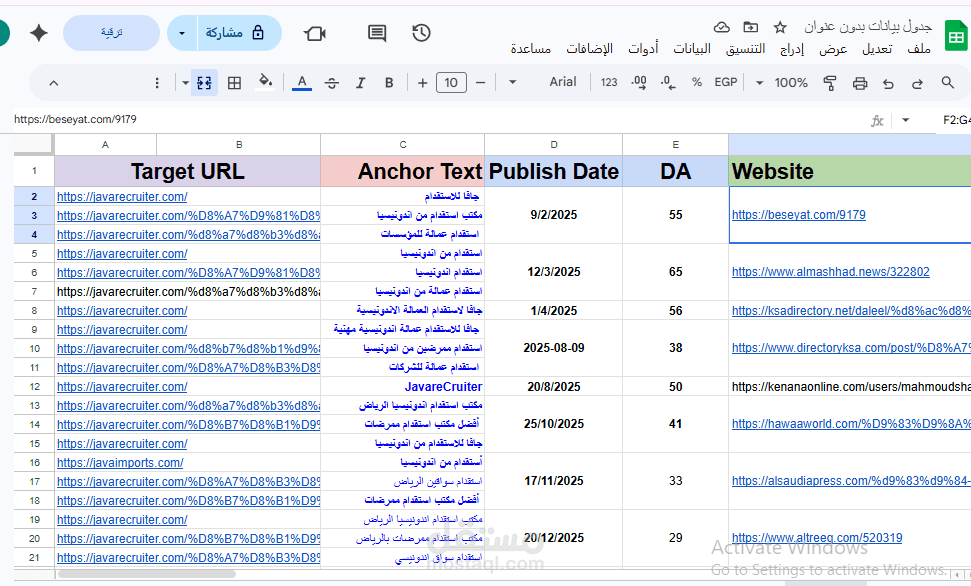Check the cloud document status icon
The image size is (971, 586).
pos(721,27)
